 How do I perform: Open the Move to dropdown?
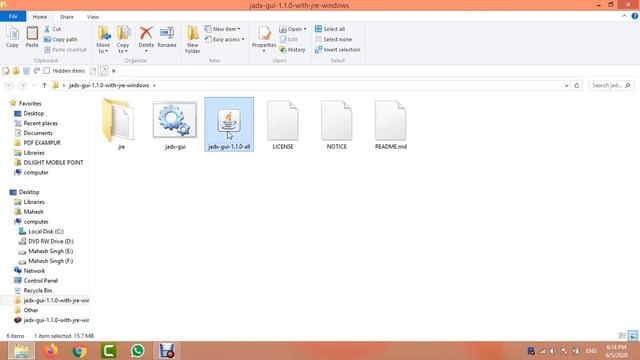tap(103, 40)
